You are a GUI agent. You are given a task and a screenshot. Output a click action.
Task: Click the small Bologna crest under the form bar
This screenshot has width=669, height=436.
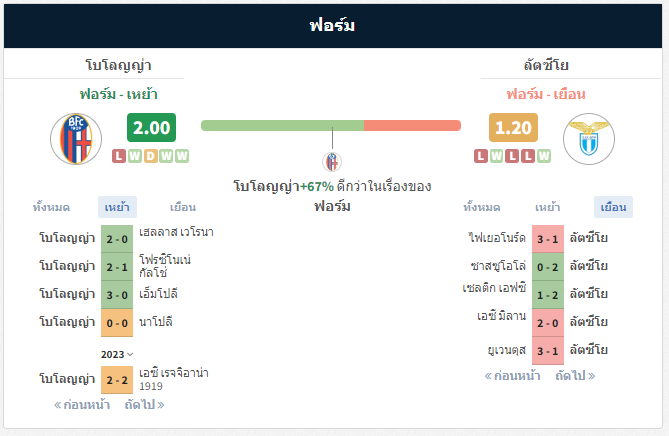pyautogui.click(x=332, y=162)
